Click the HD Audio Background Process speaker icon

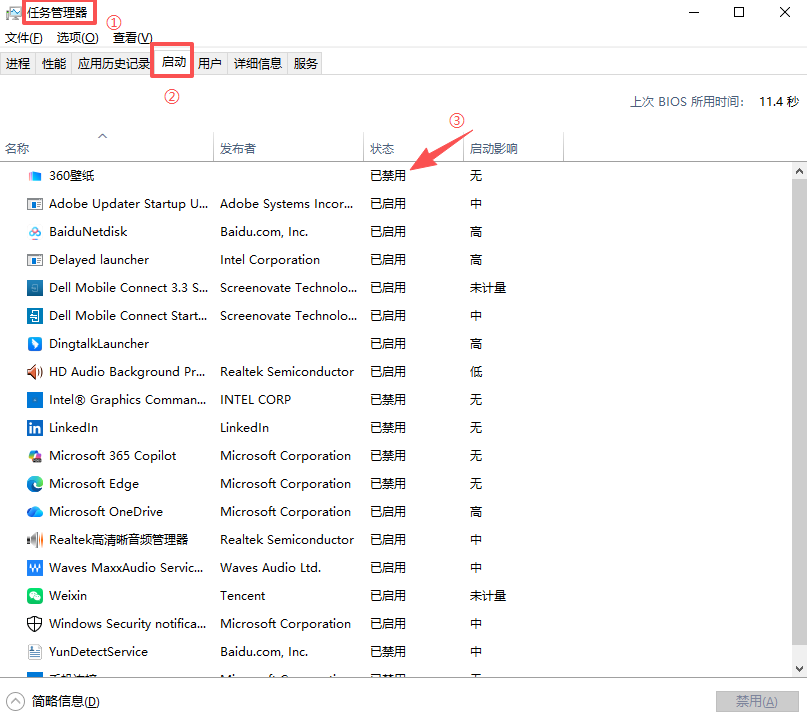34,372
